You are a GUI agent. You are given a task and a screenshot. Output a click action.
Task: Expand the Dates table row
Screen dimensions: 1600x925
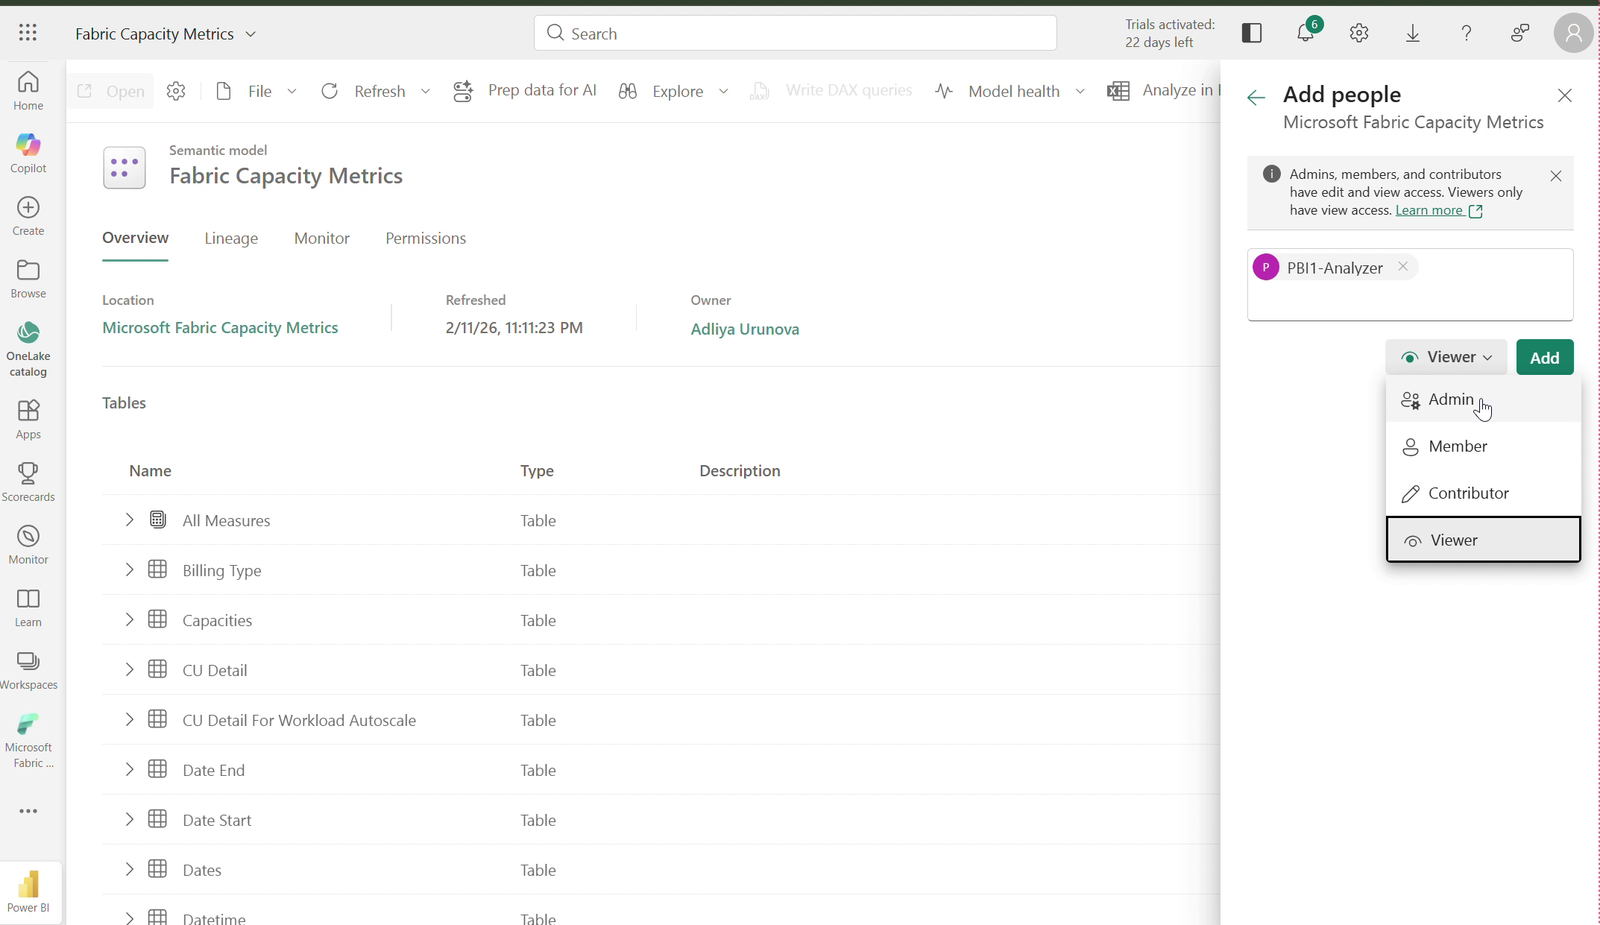[129, 869]
